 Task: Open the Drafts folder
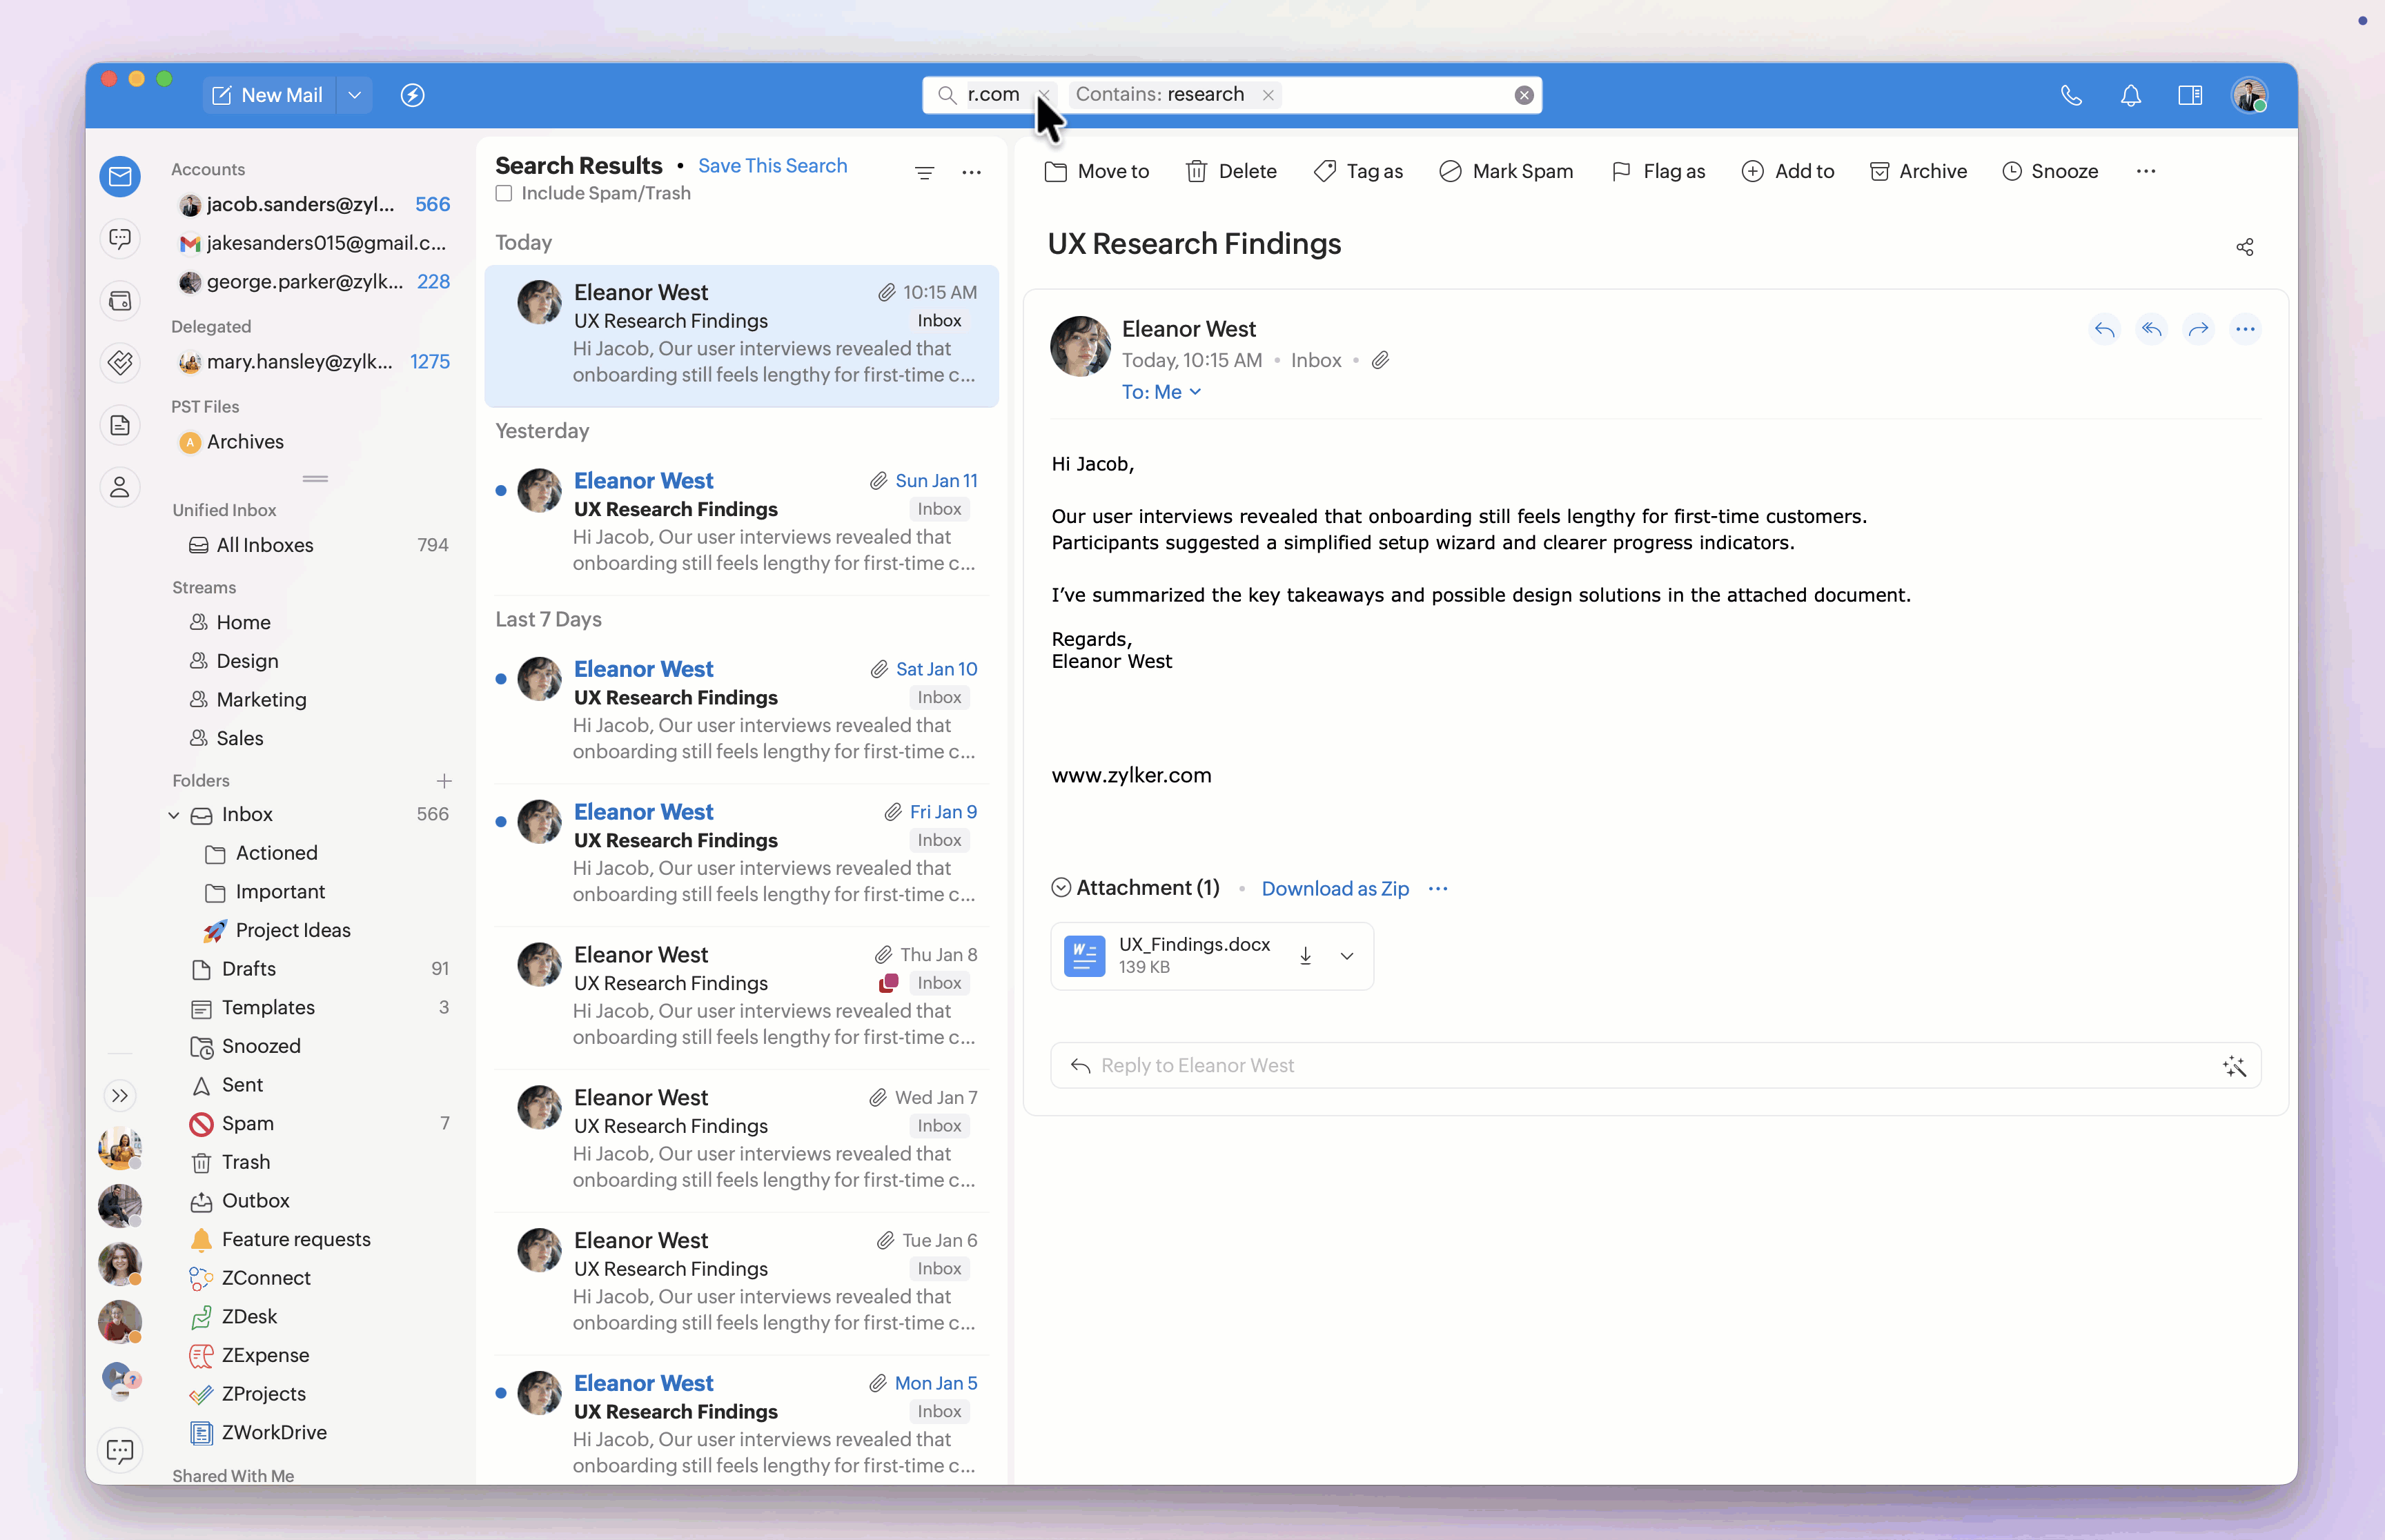point(248,968)
